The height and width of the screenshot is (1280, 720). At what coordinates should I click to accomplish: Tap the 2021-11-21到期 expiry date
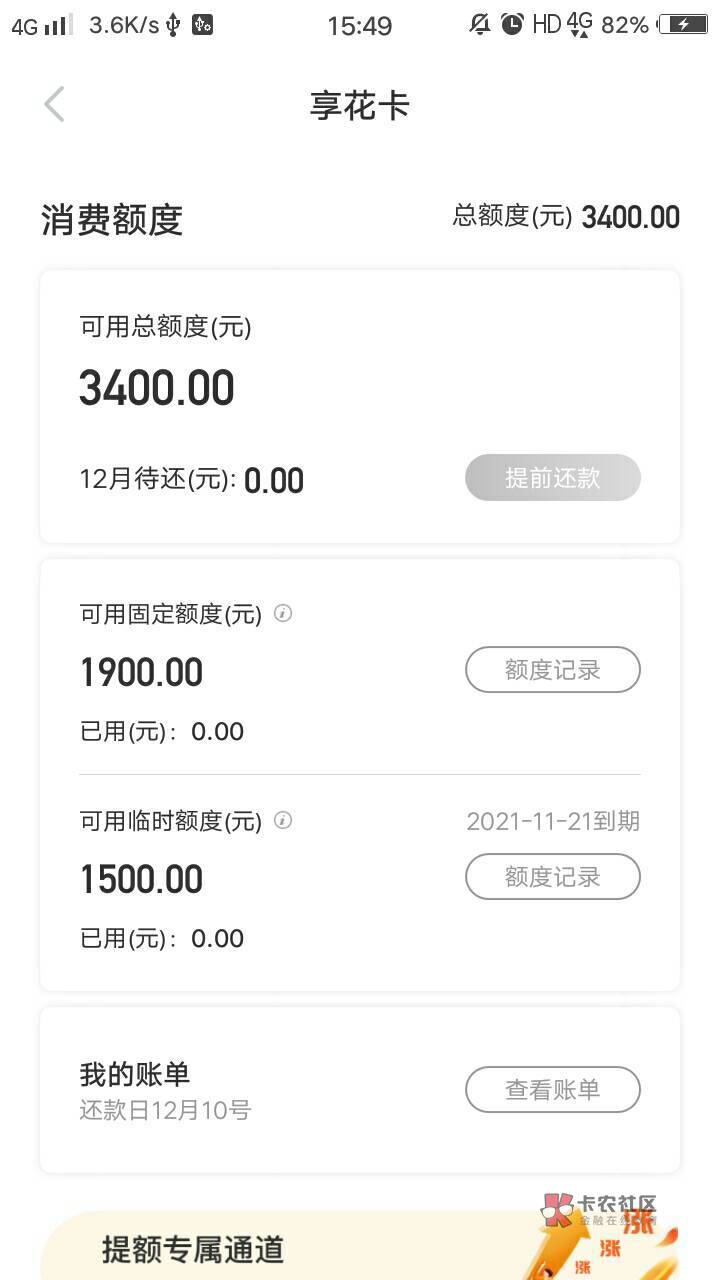click(x=553, y=822)
